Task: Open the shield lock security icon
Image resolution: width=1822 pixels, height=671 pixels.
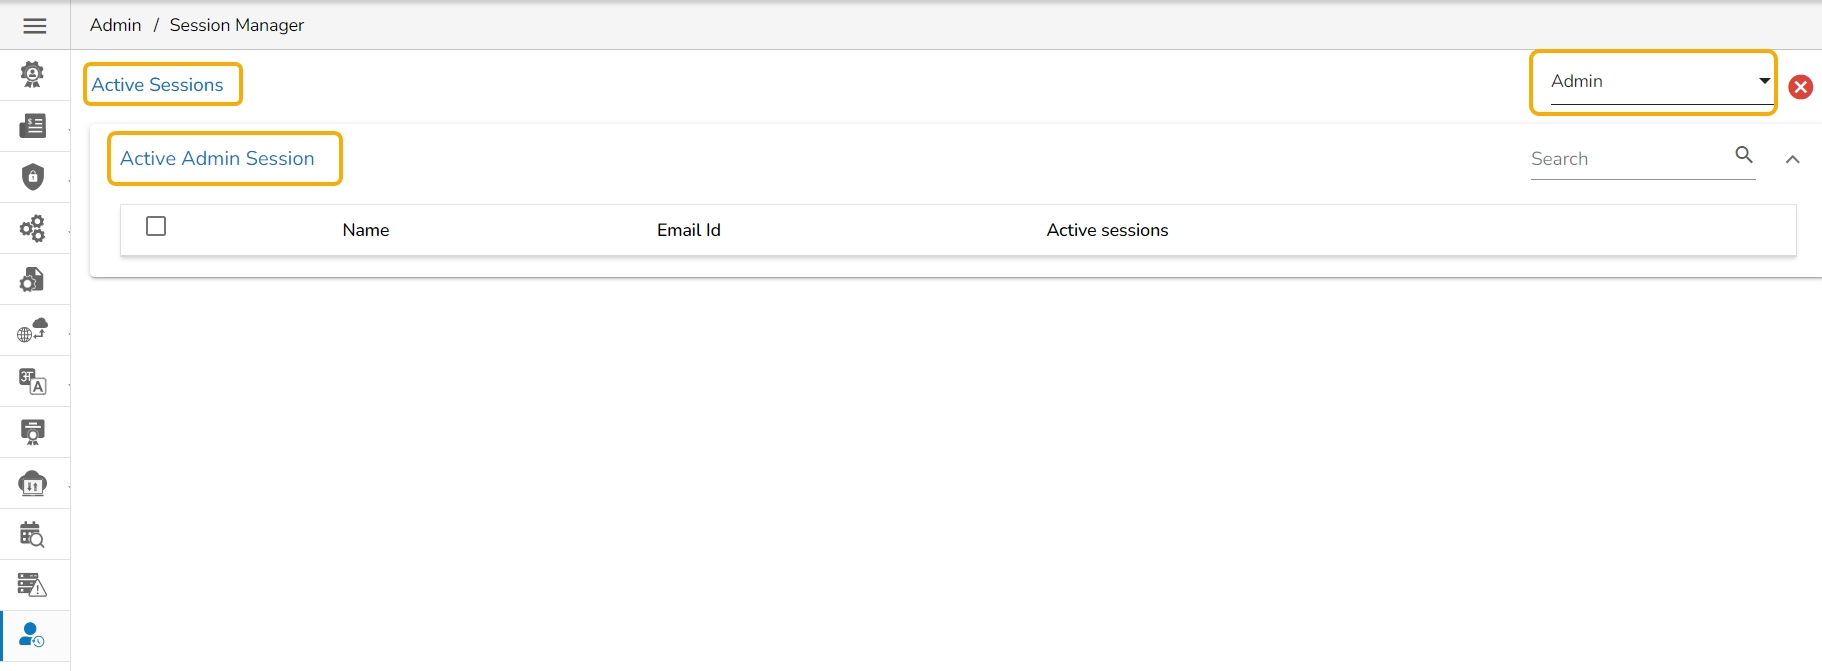Action: coord(33,177)
